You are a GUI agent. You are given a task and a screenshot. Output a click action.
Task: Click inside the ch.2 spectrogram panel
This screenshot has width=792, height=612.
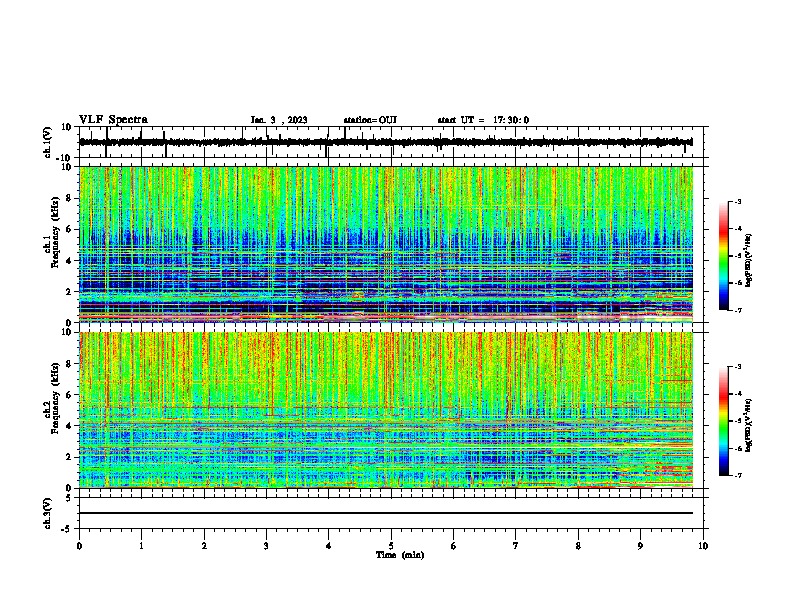click(386, 410)
